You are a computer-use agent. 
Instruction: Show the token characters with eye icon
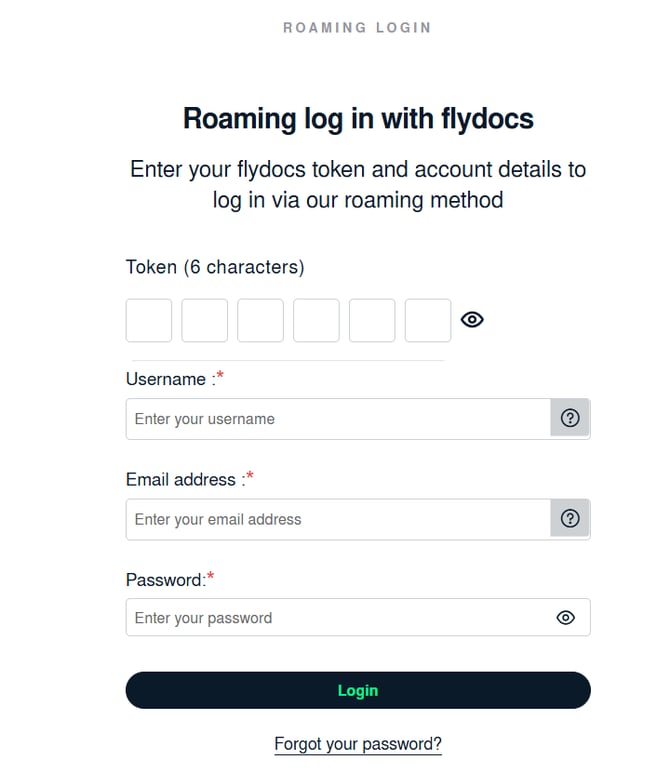click(472, 319)
